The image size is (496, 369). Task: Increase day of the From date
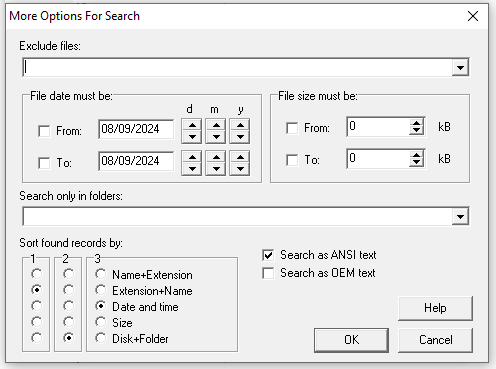pyautogui.click(x=192, y=125)
